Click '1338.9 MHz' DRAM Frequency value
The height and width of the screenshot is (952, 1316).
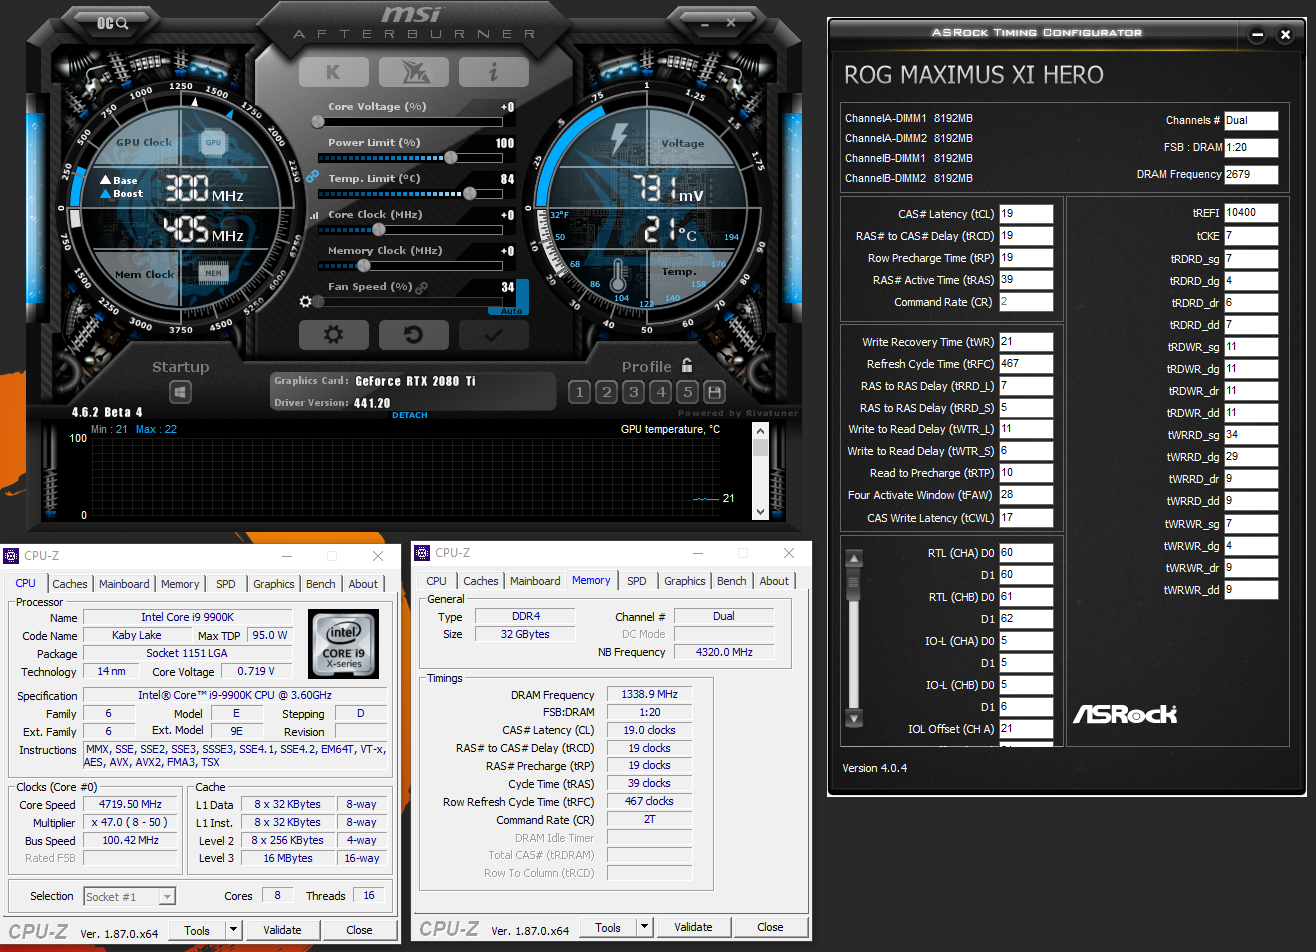coord(649,694)
